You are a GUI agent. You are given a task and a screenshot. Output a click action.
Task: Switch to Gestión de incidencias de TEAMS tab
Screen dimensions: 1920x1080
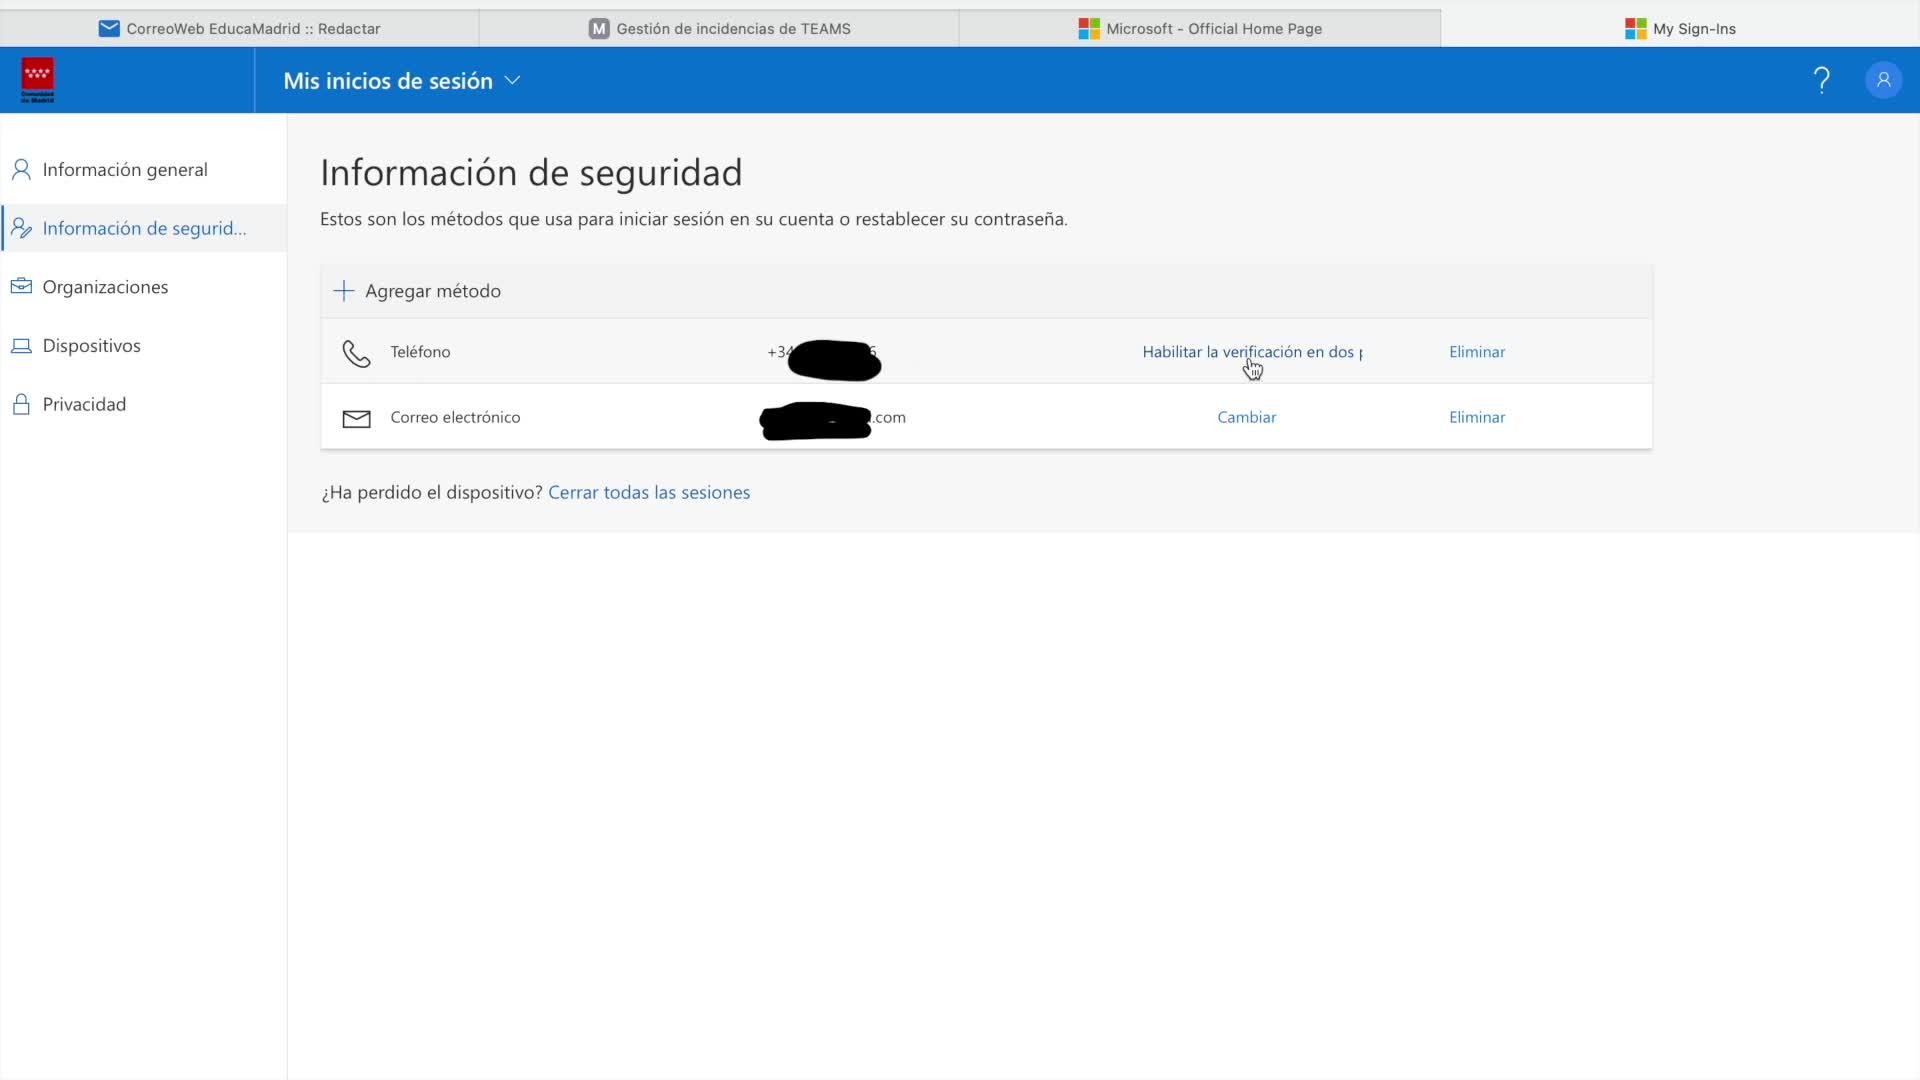720,29
